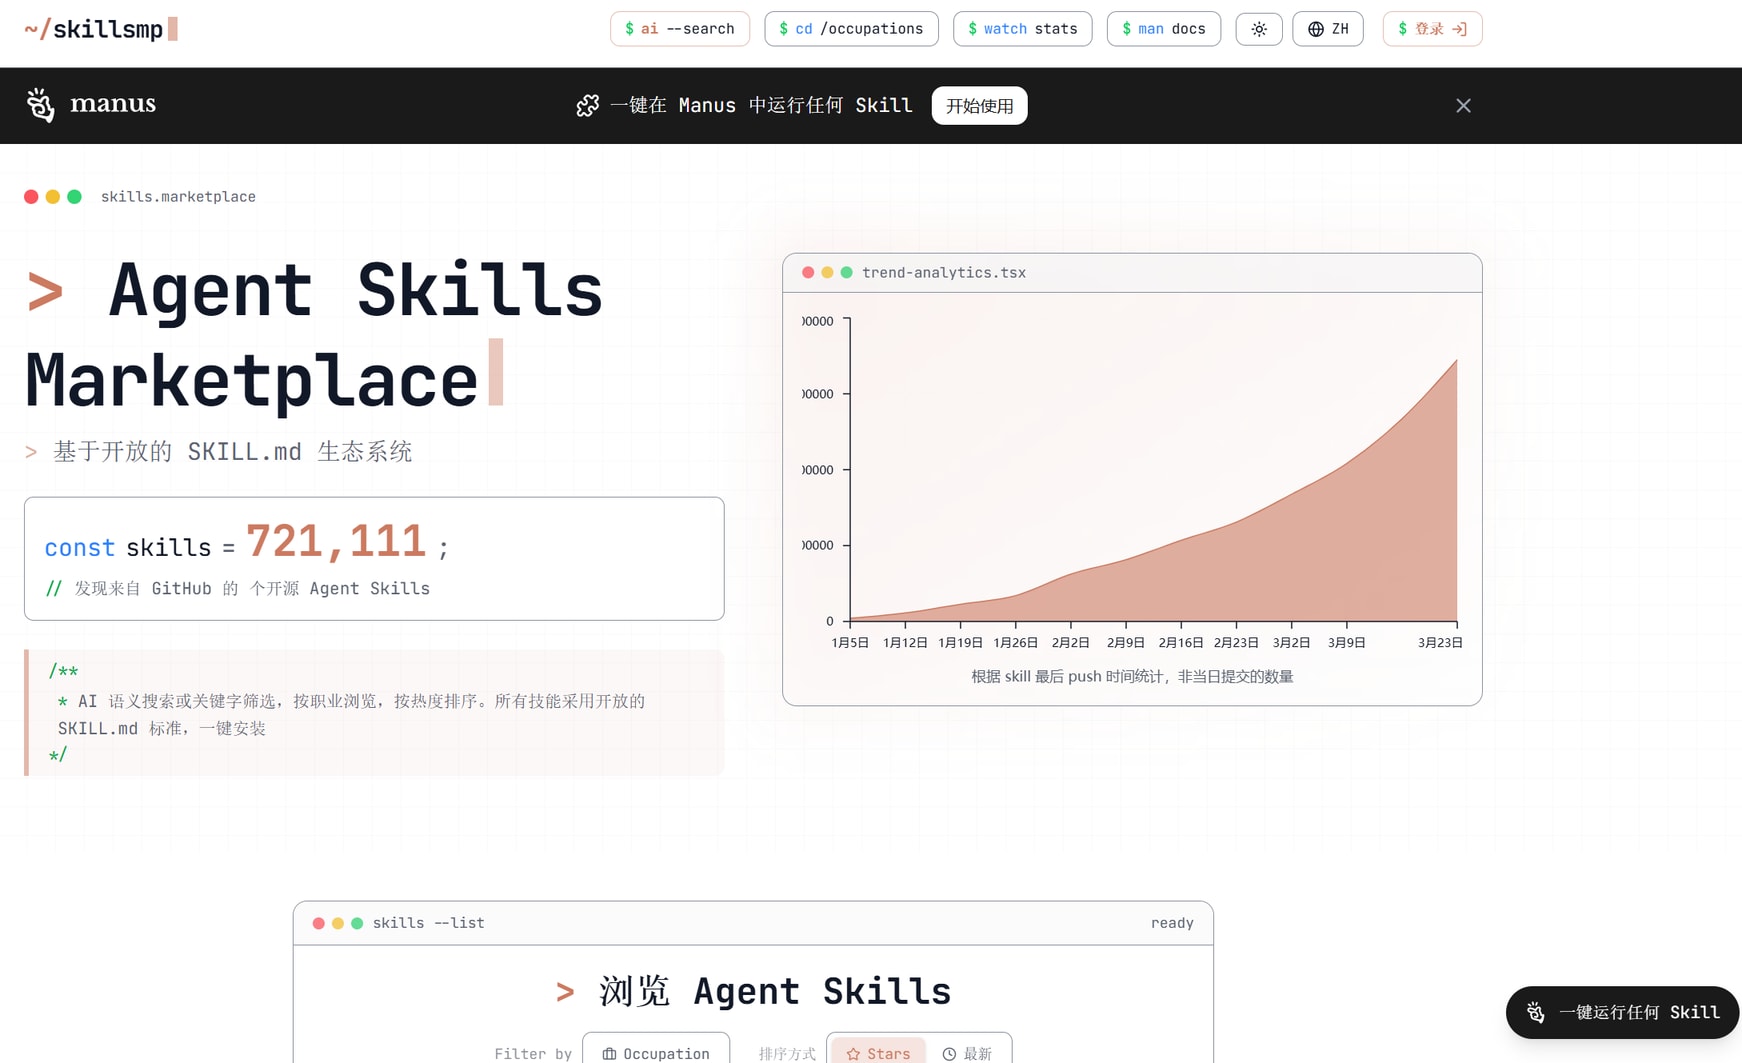Open the ai --search nav item
This screenshot has width=1742, height=1063.
679,29
